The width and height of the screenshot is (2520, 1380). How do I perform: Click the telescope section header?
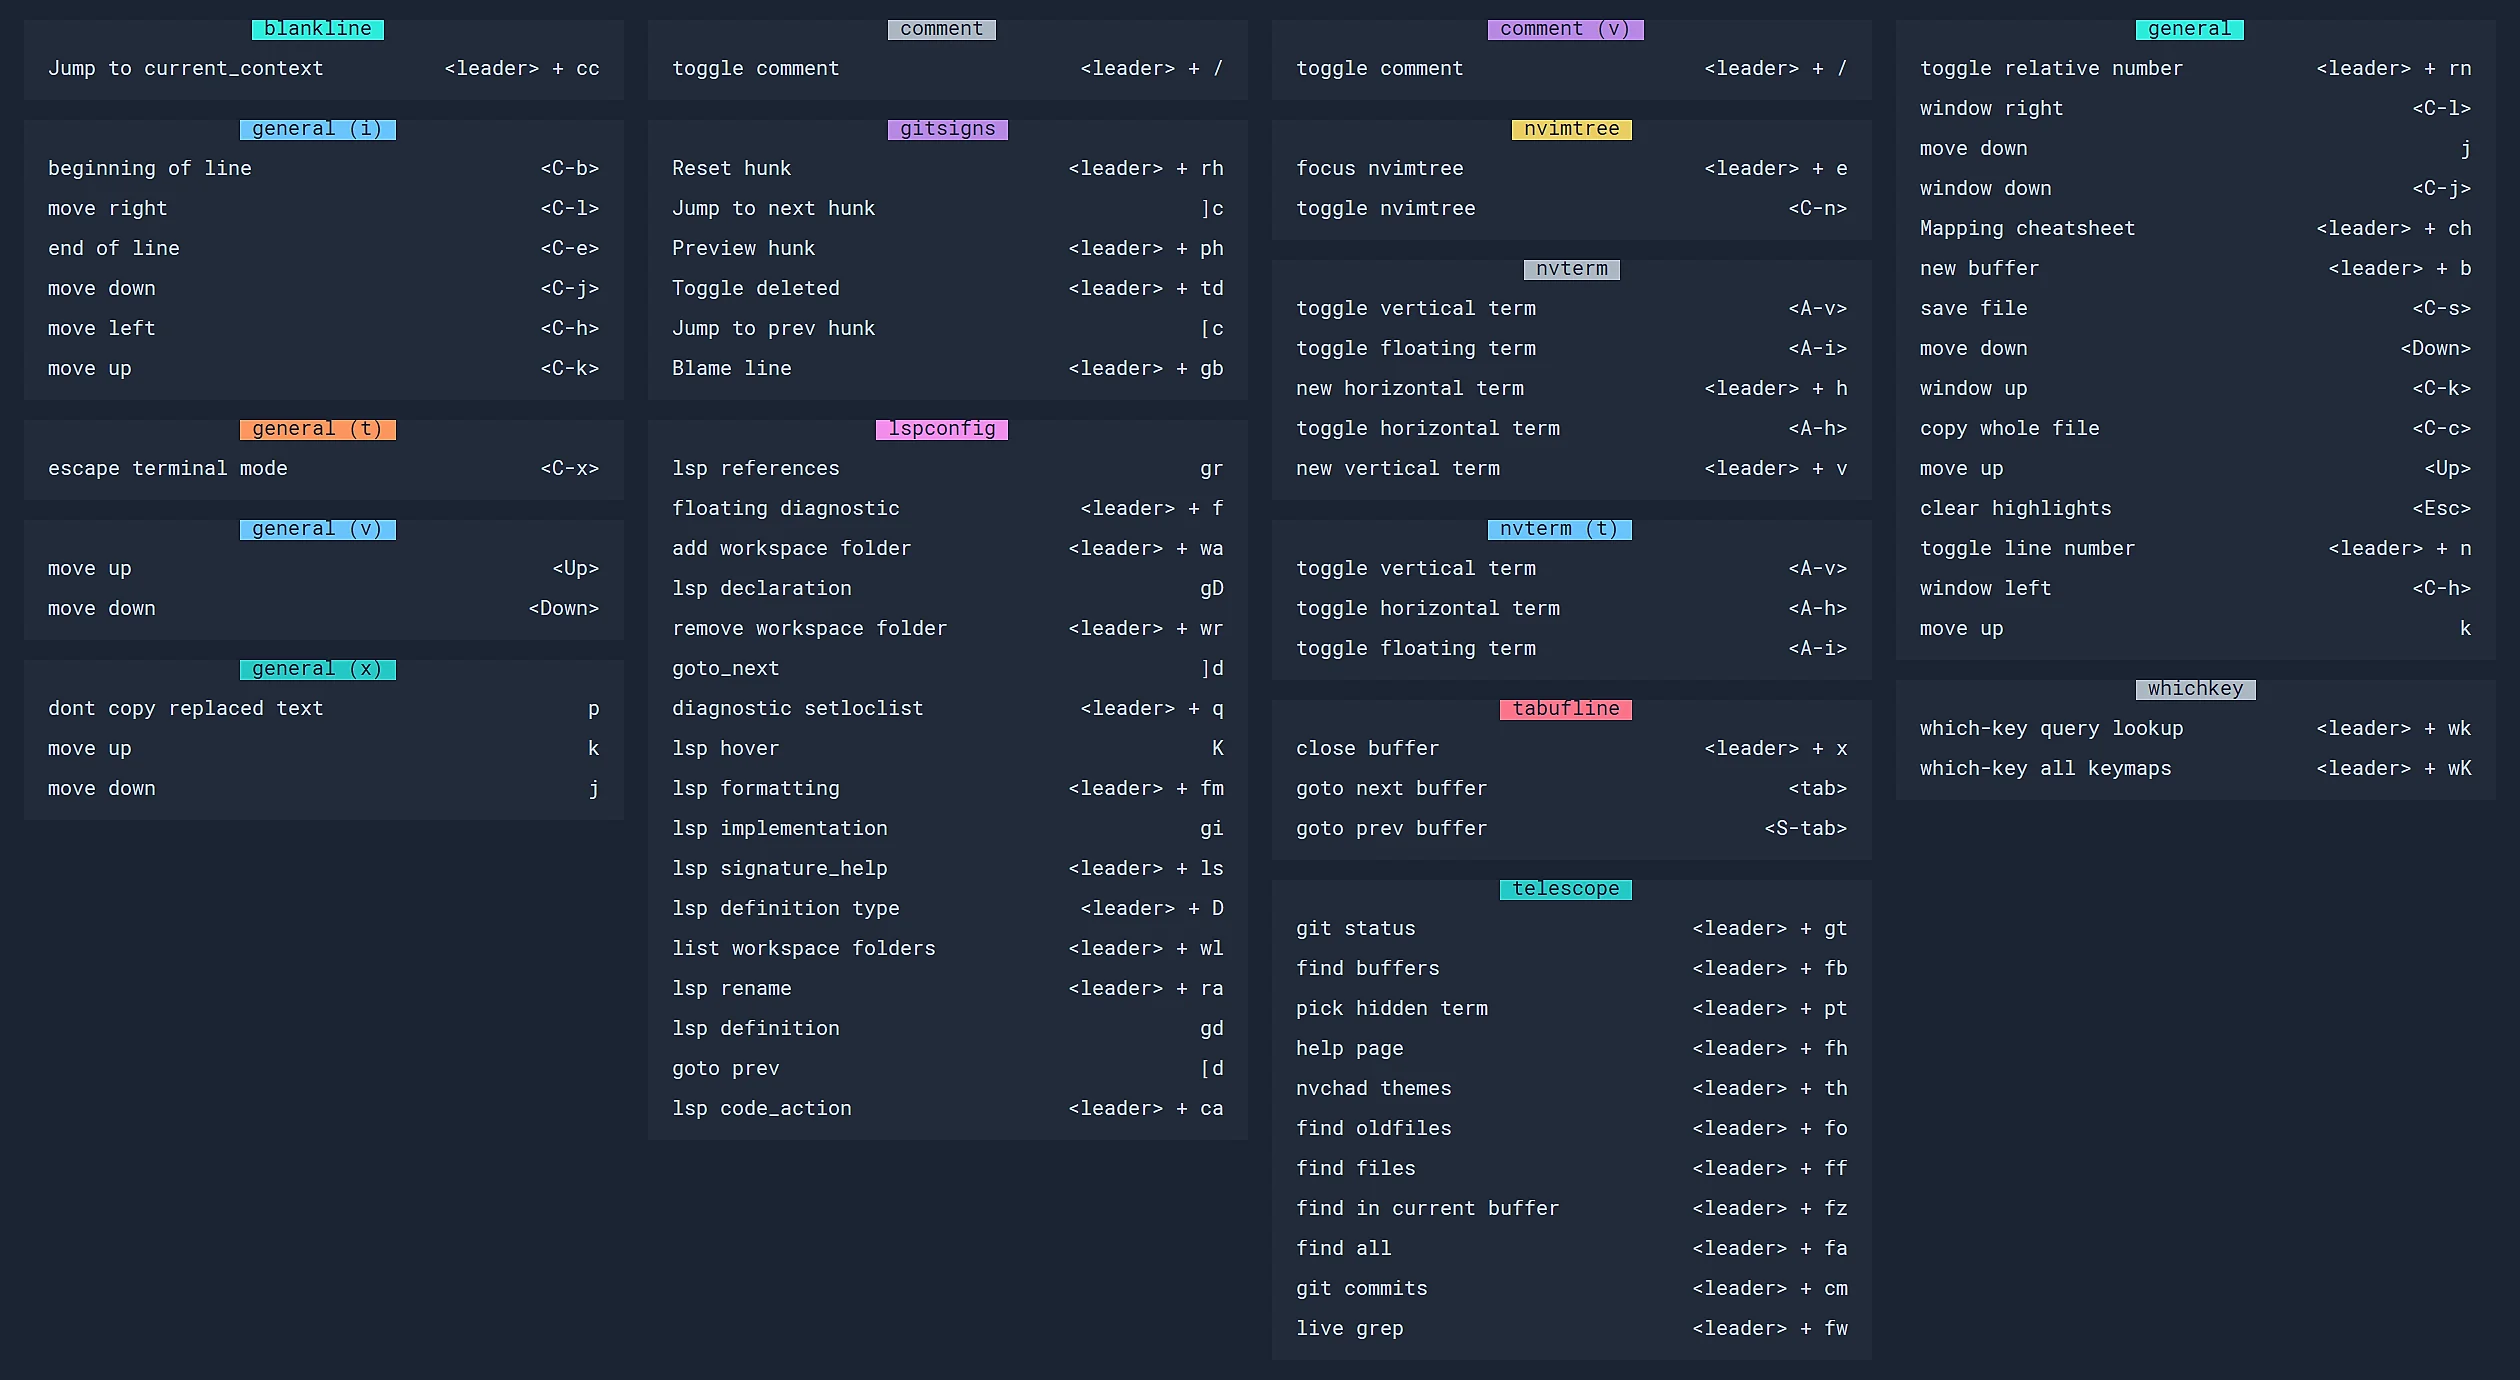click(1565, 889)
